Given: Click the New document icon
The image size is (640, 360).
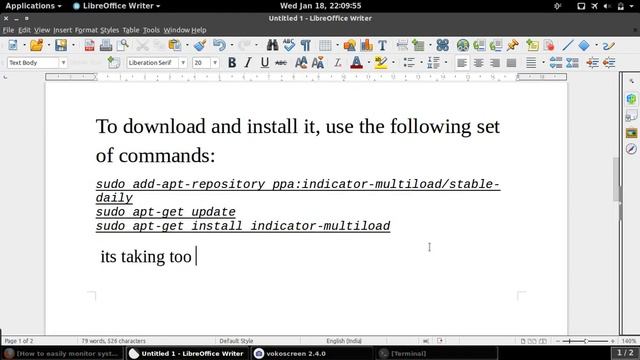Looking at the screenshot, I should pyautogui.click(x=13, y=45).
